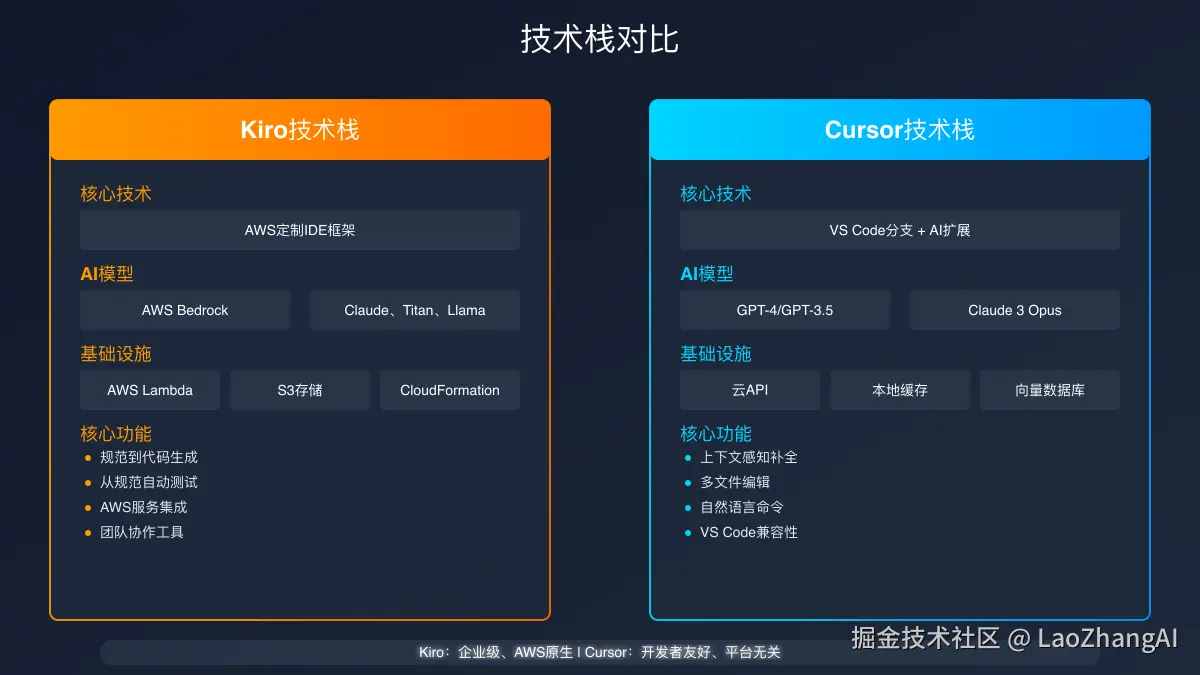
Task: Select the S3存储 box
Action: tap(300, 390)
